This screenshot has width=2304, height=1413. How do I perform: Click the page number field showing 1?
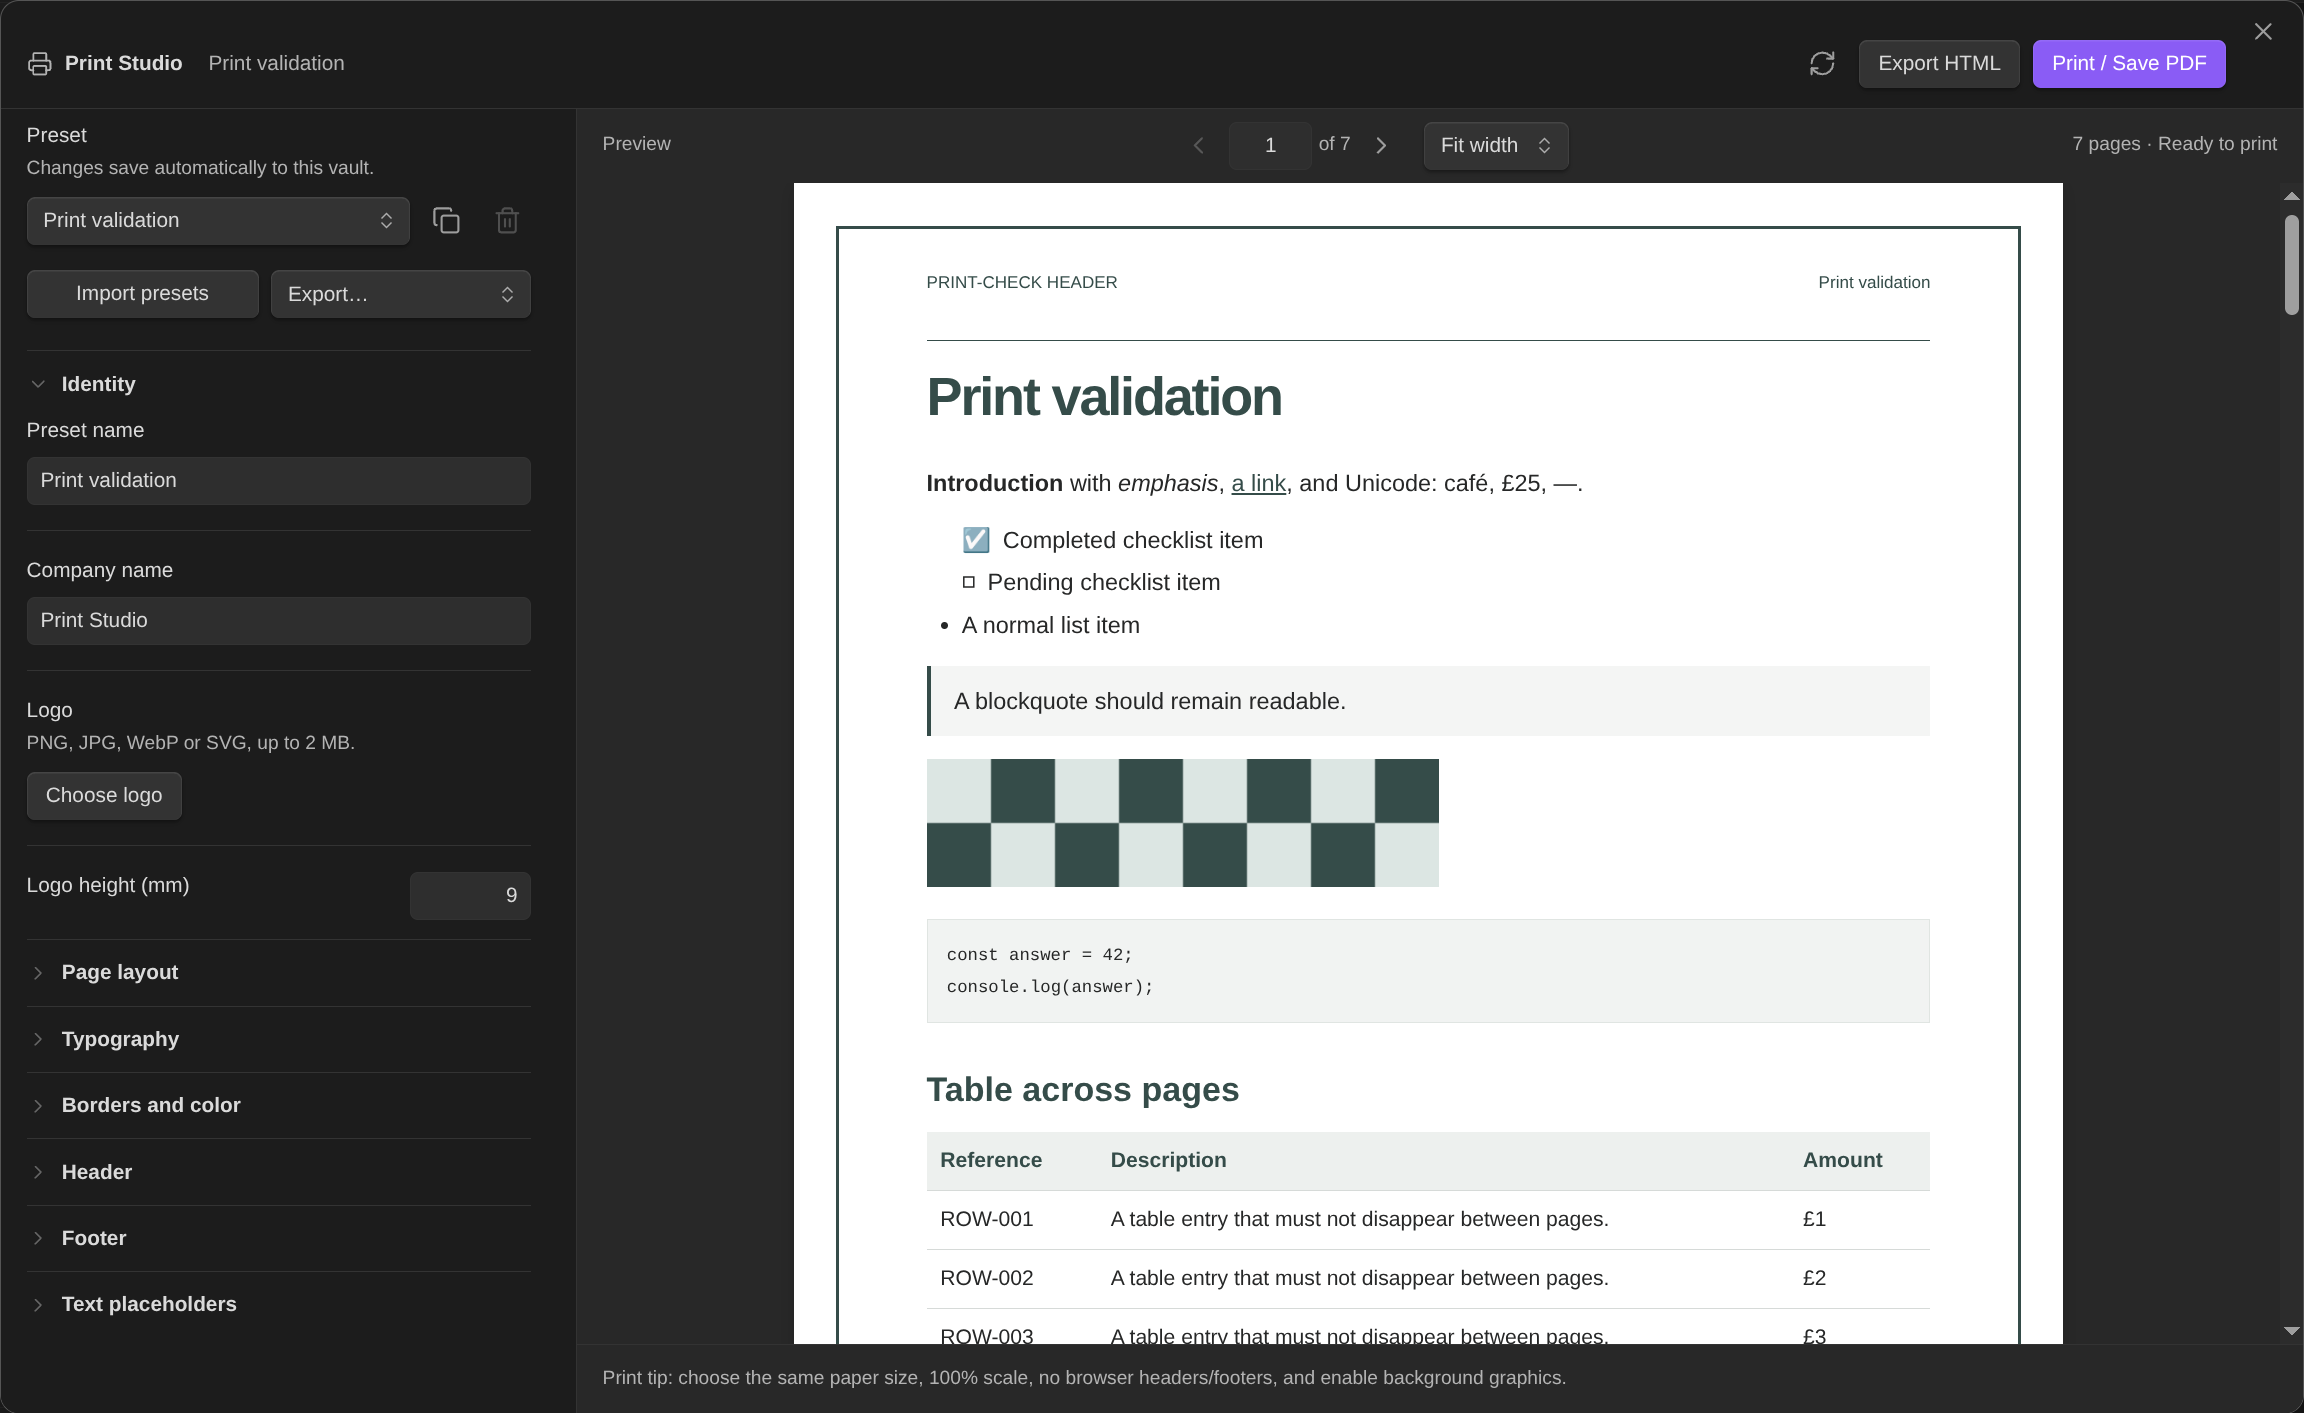1270,146
